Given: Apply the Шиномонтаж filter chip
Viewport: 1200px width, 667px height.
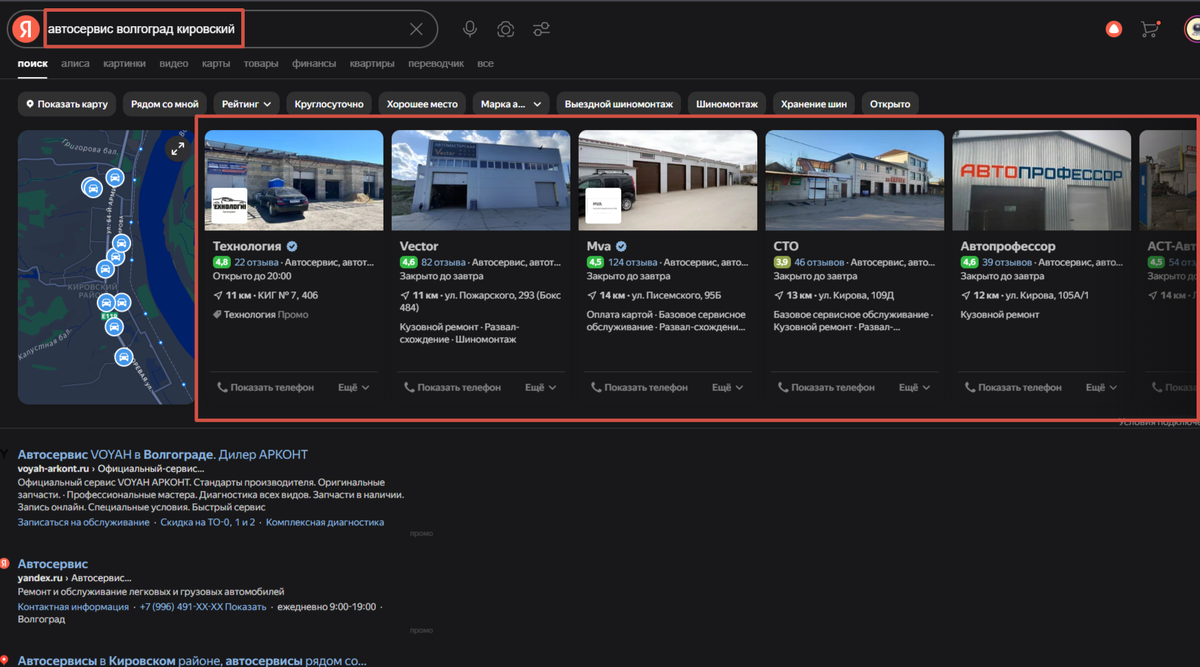Looking at the screenshot, I should click(727, 104).
